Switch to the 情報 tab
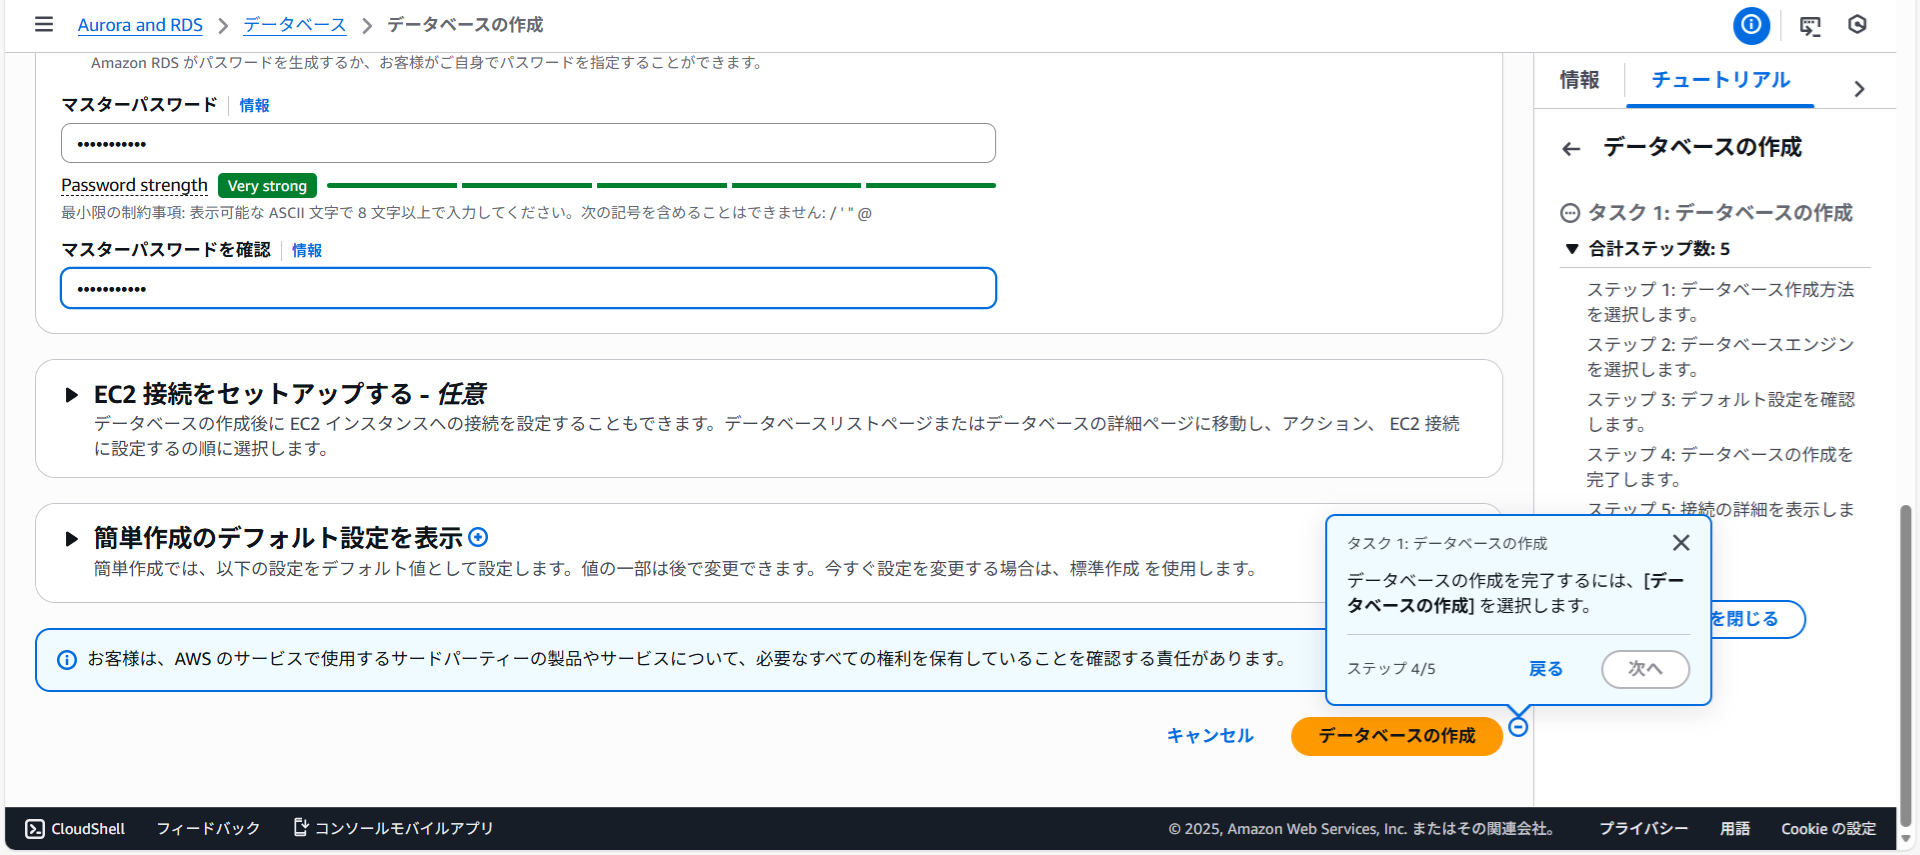The image size is (1920, 855). click(x=1579, y=80)
